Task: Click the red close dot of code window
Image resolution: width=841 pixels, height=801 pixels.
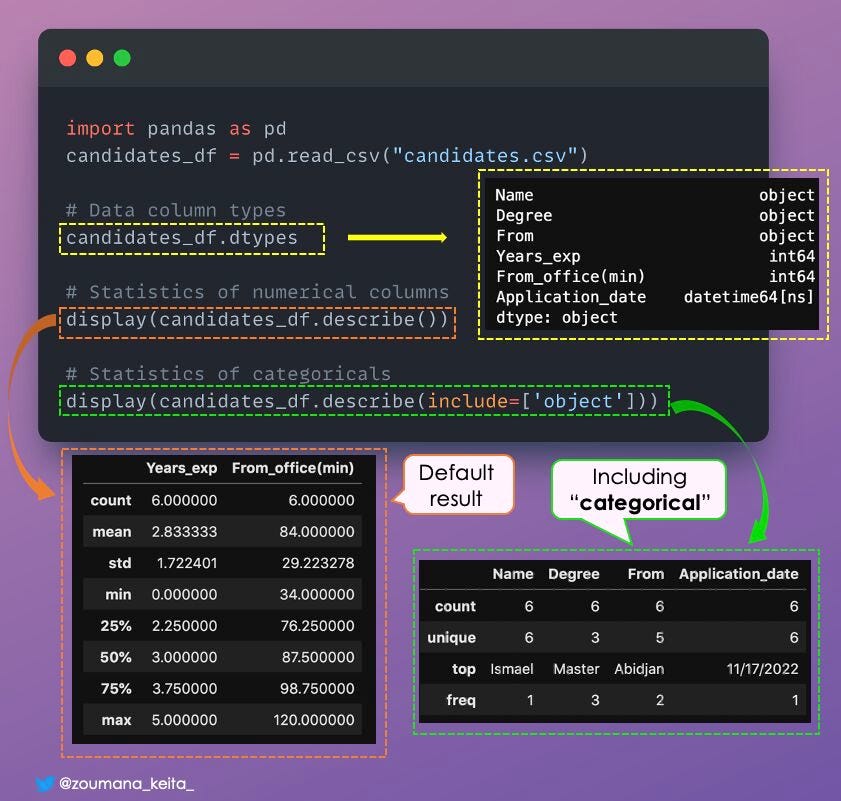Action: click(68, 58)
